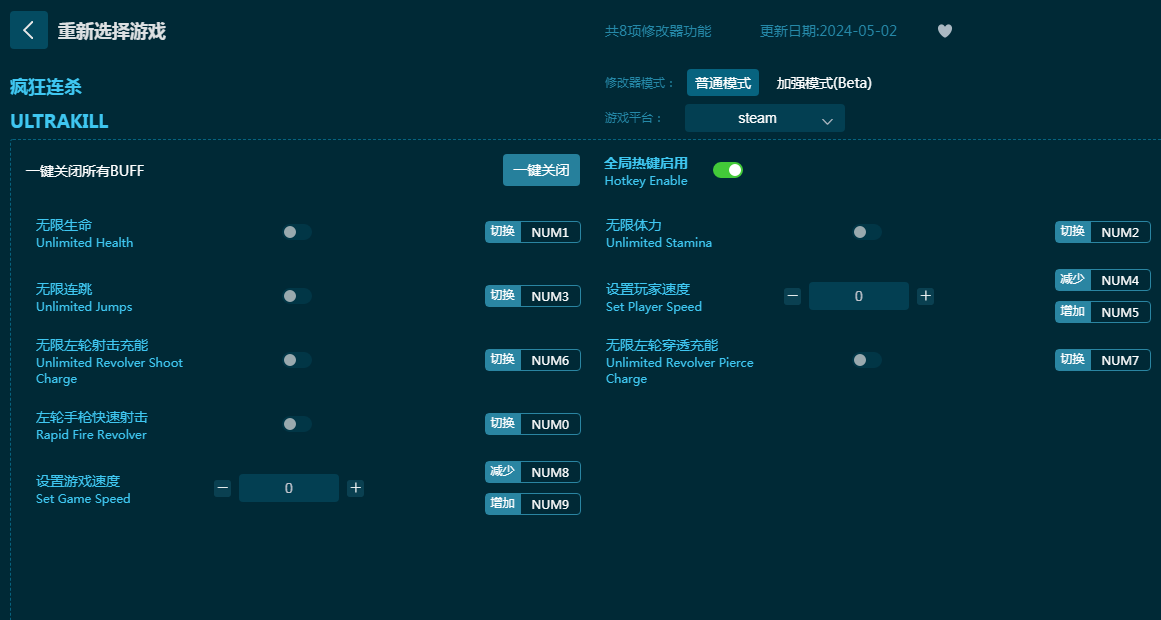Click minus icon for Set Player Speed

click(x=792, y=296)
